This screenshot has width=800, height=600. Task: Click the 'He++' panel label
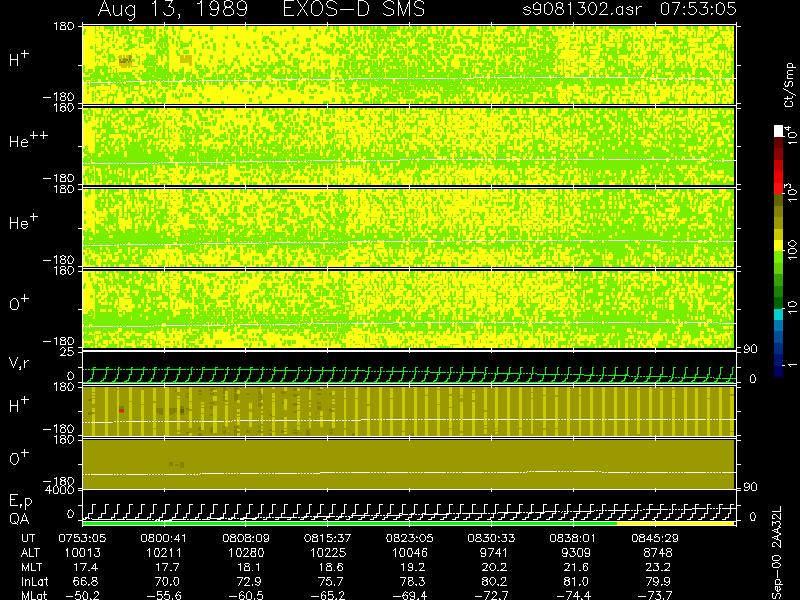click(28, 139)
